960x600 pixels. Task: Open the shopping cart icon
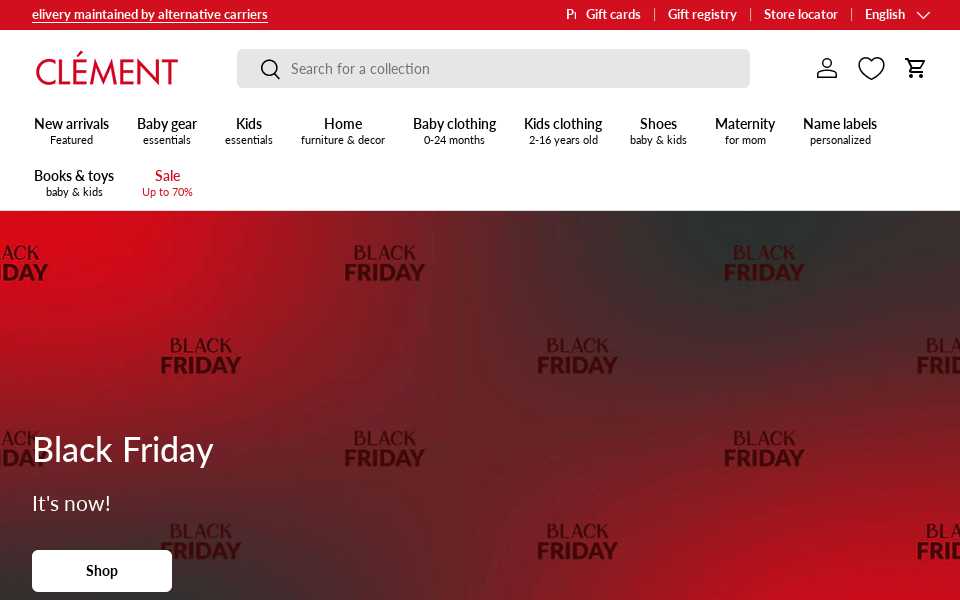point(915,68)
